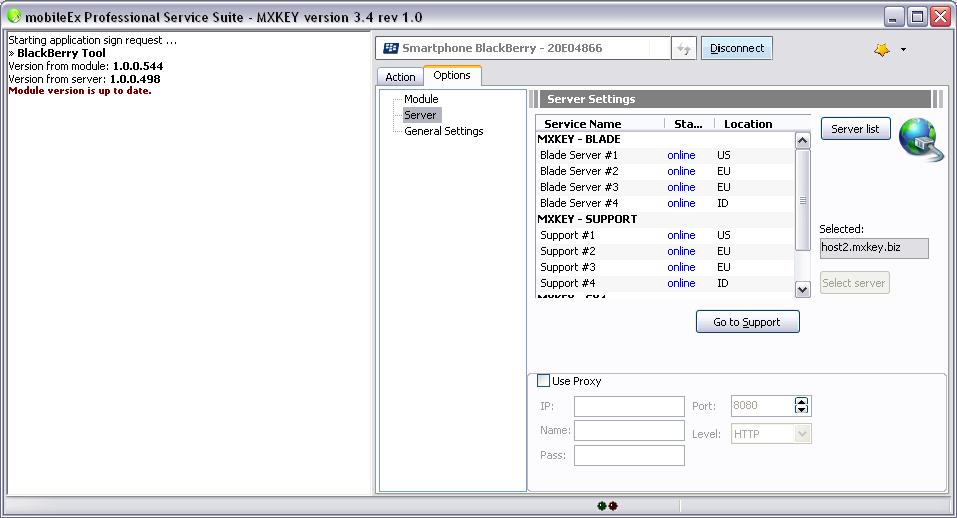Open the Smartphone BlackBerry device dropdown
This screenshot has height=518, width=957.
point(522,48)
